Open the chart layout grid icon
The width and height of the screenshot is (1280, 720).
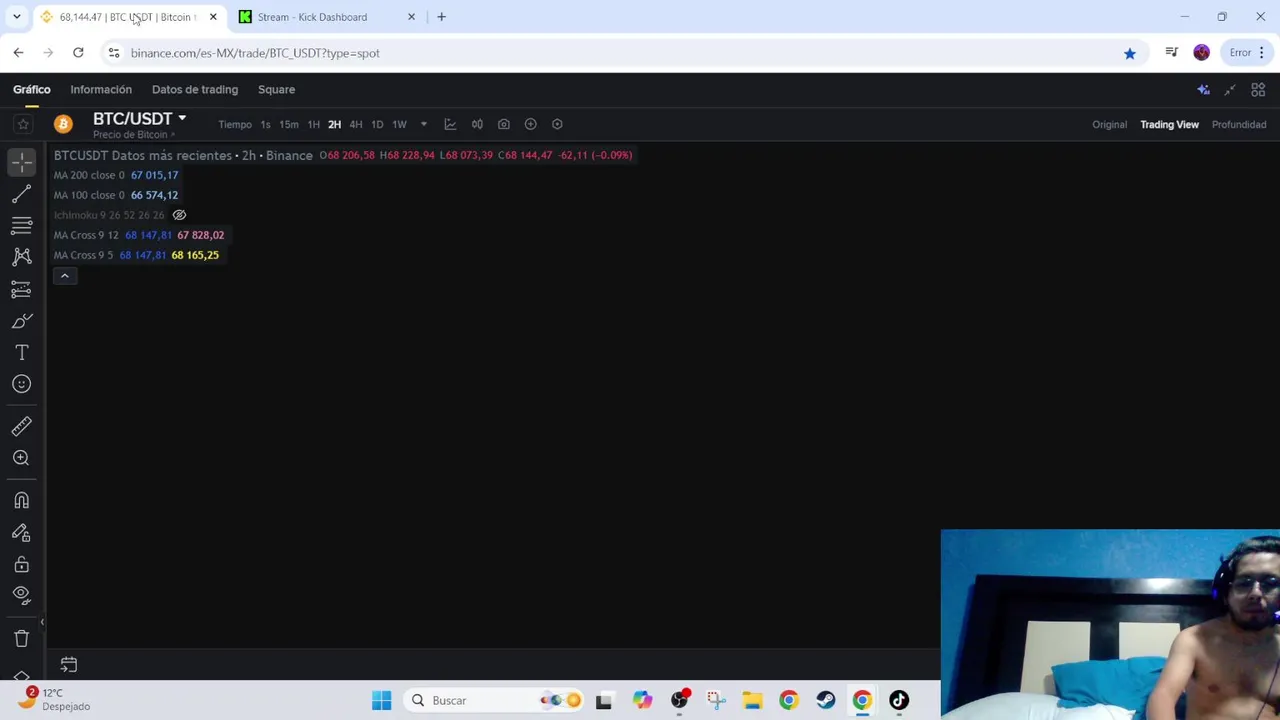click(1258, 90)
